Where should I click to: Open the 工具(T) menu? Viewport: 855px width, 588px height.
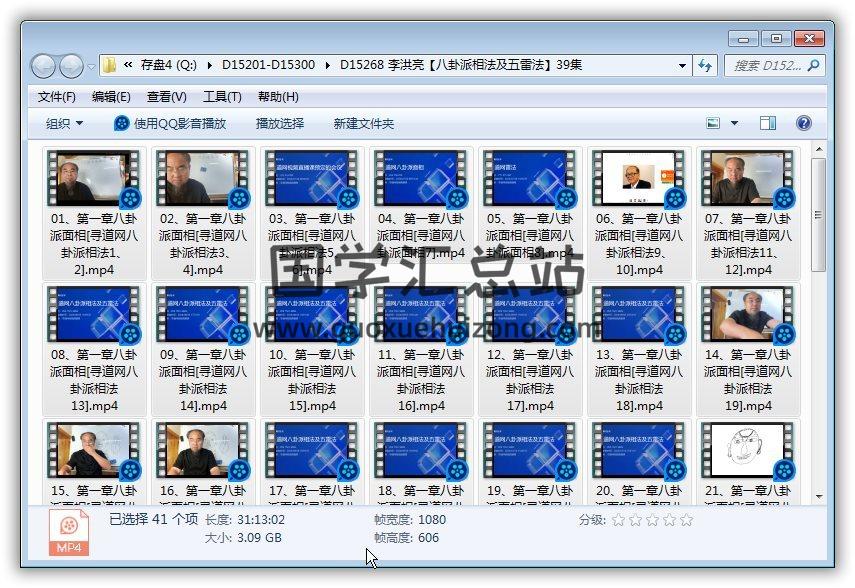point(222,97)
